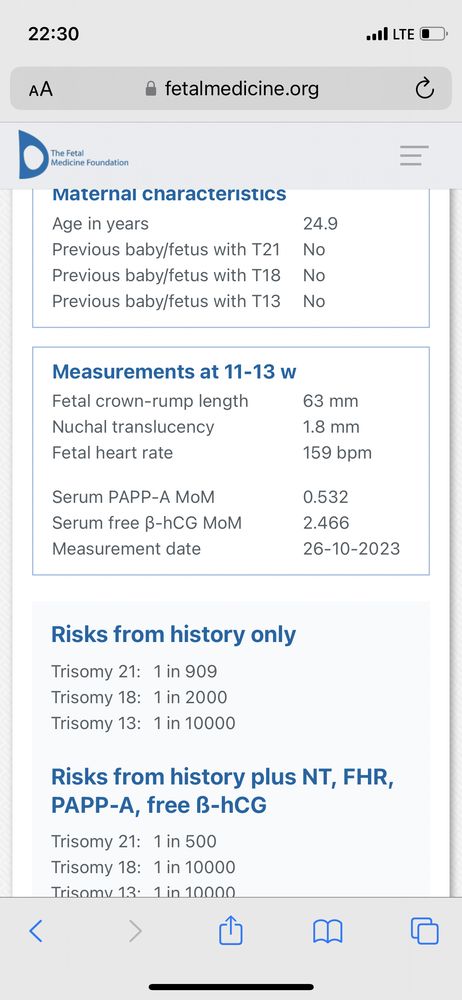This screenshot has width=462, height=1000.
Task: Tap the fetalmedicine.org address field
Action: tap(231, 89)
